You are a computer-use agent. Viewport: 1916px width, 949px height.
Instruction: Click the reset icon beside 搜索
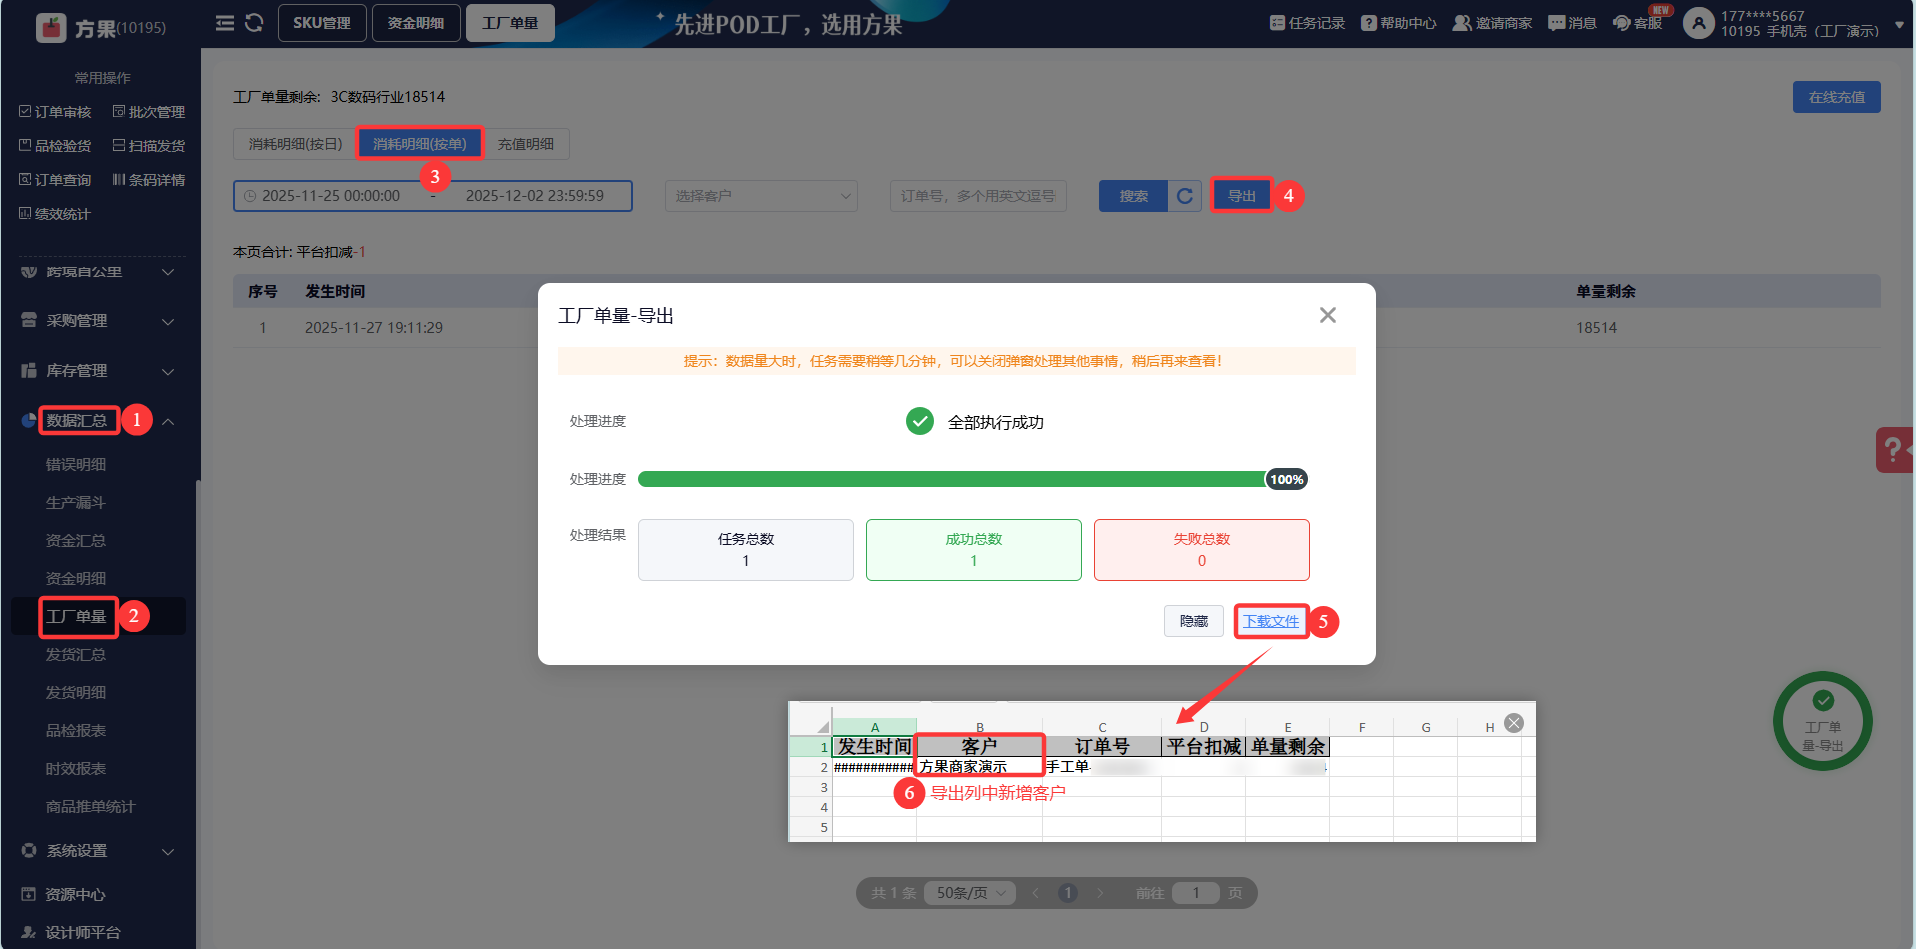[1185, 196]
